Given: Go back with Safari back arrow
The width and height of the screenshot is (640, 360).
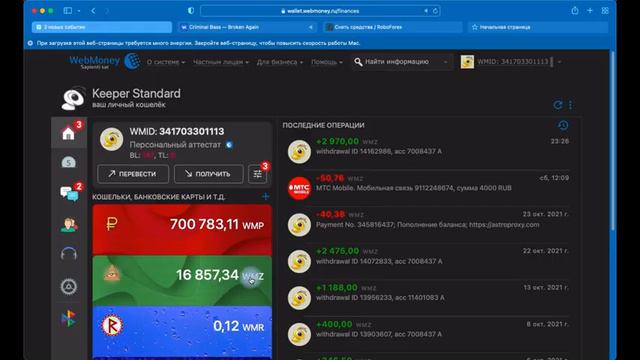Looking at the screenshot, I should [x=93, y=11].
